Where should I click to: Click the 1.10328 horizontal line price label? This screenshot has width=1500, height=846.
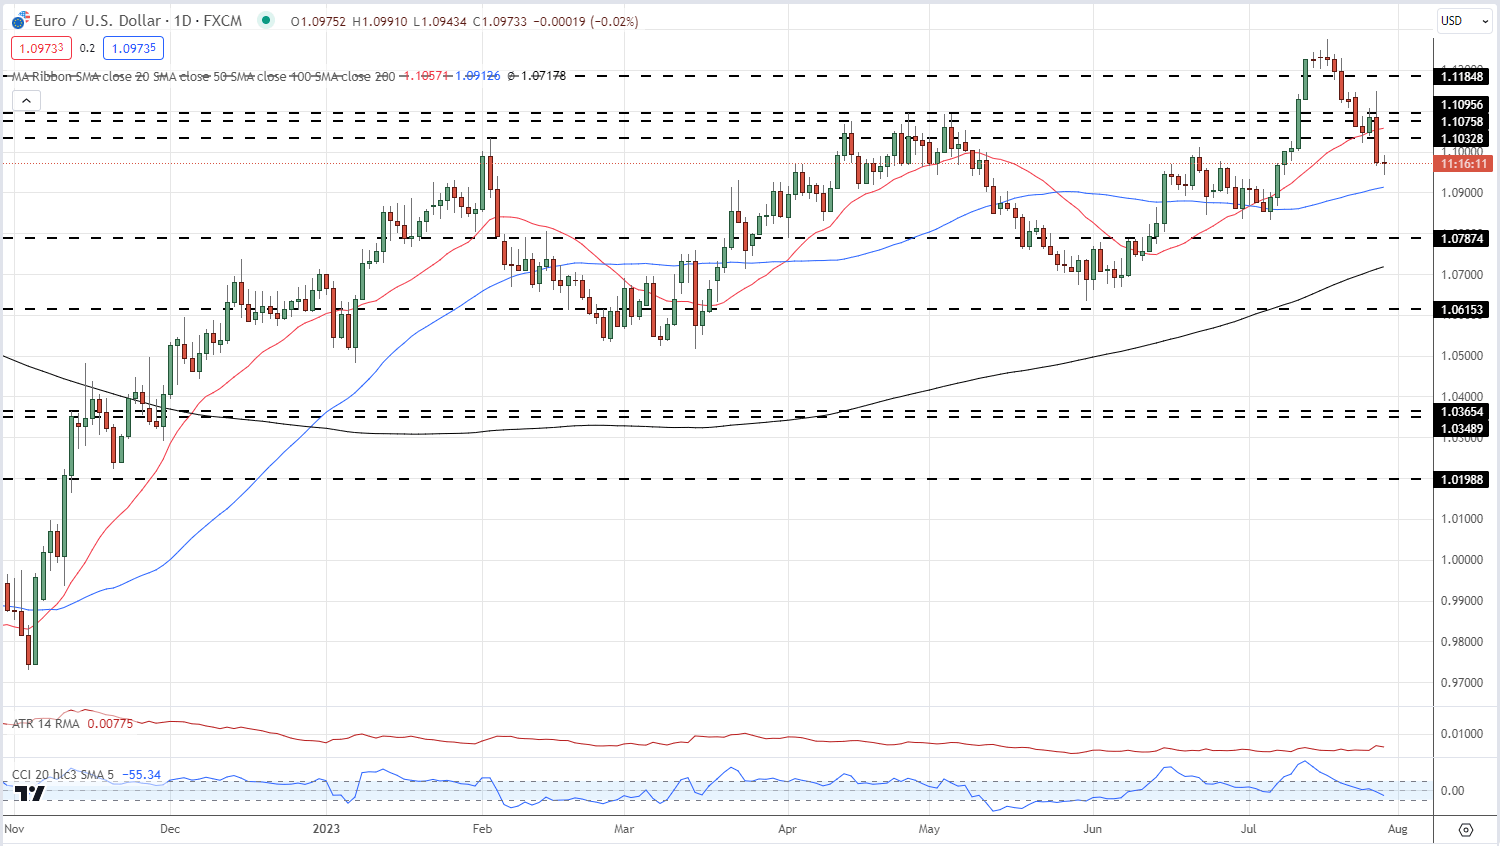tap(1462, 139)
